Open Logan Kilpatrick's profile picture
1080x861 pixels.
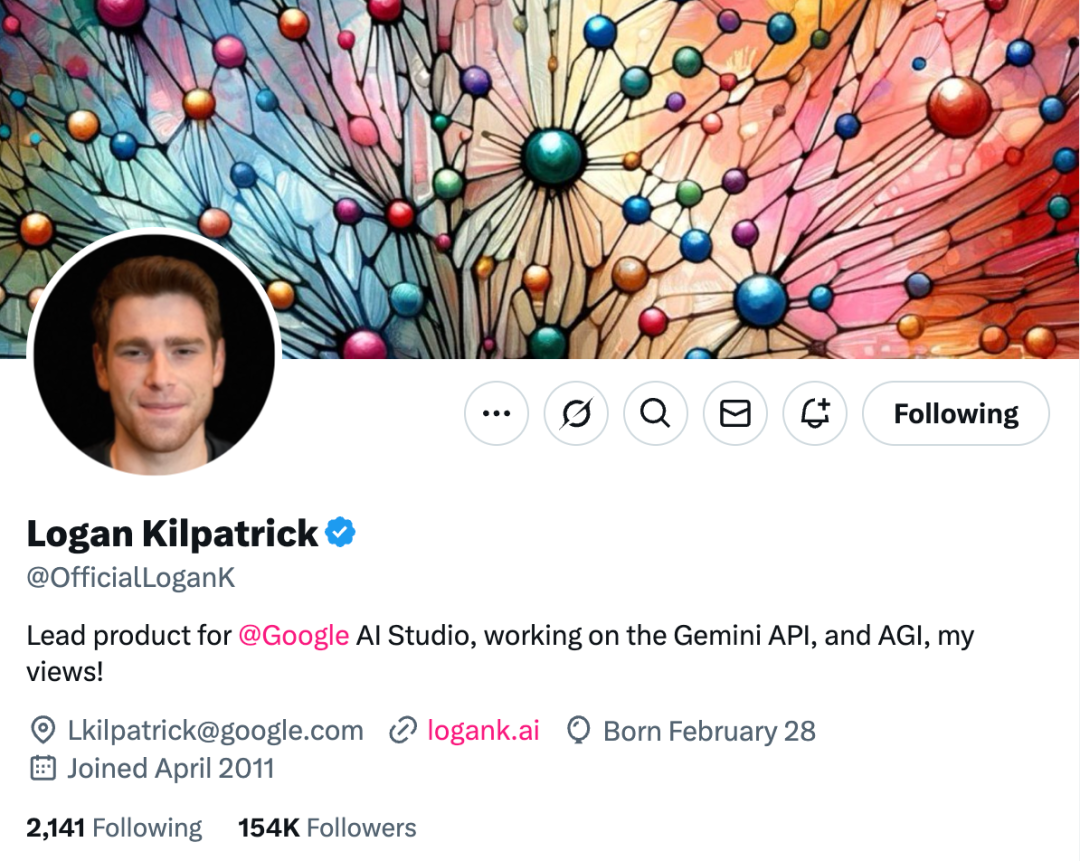pos(154,354)
